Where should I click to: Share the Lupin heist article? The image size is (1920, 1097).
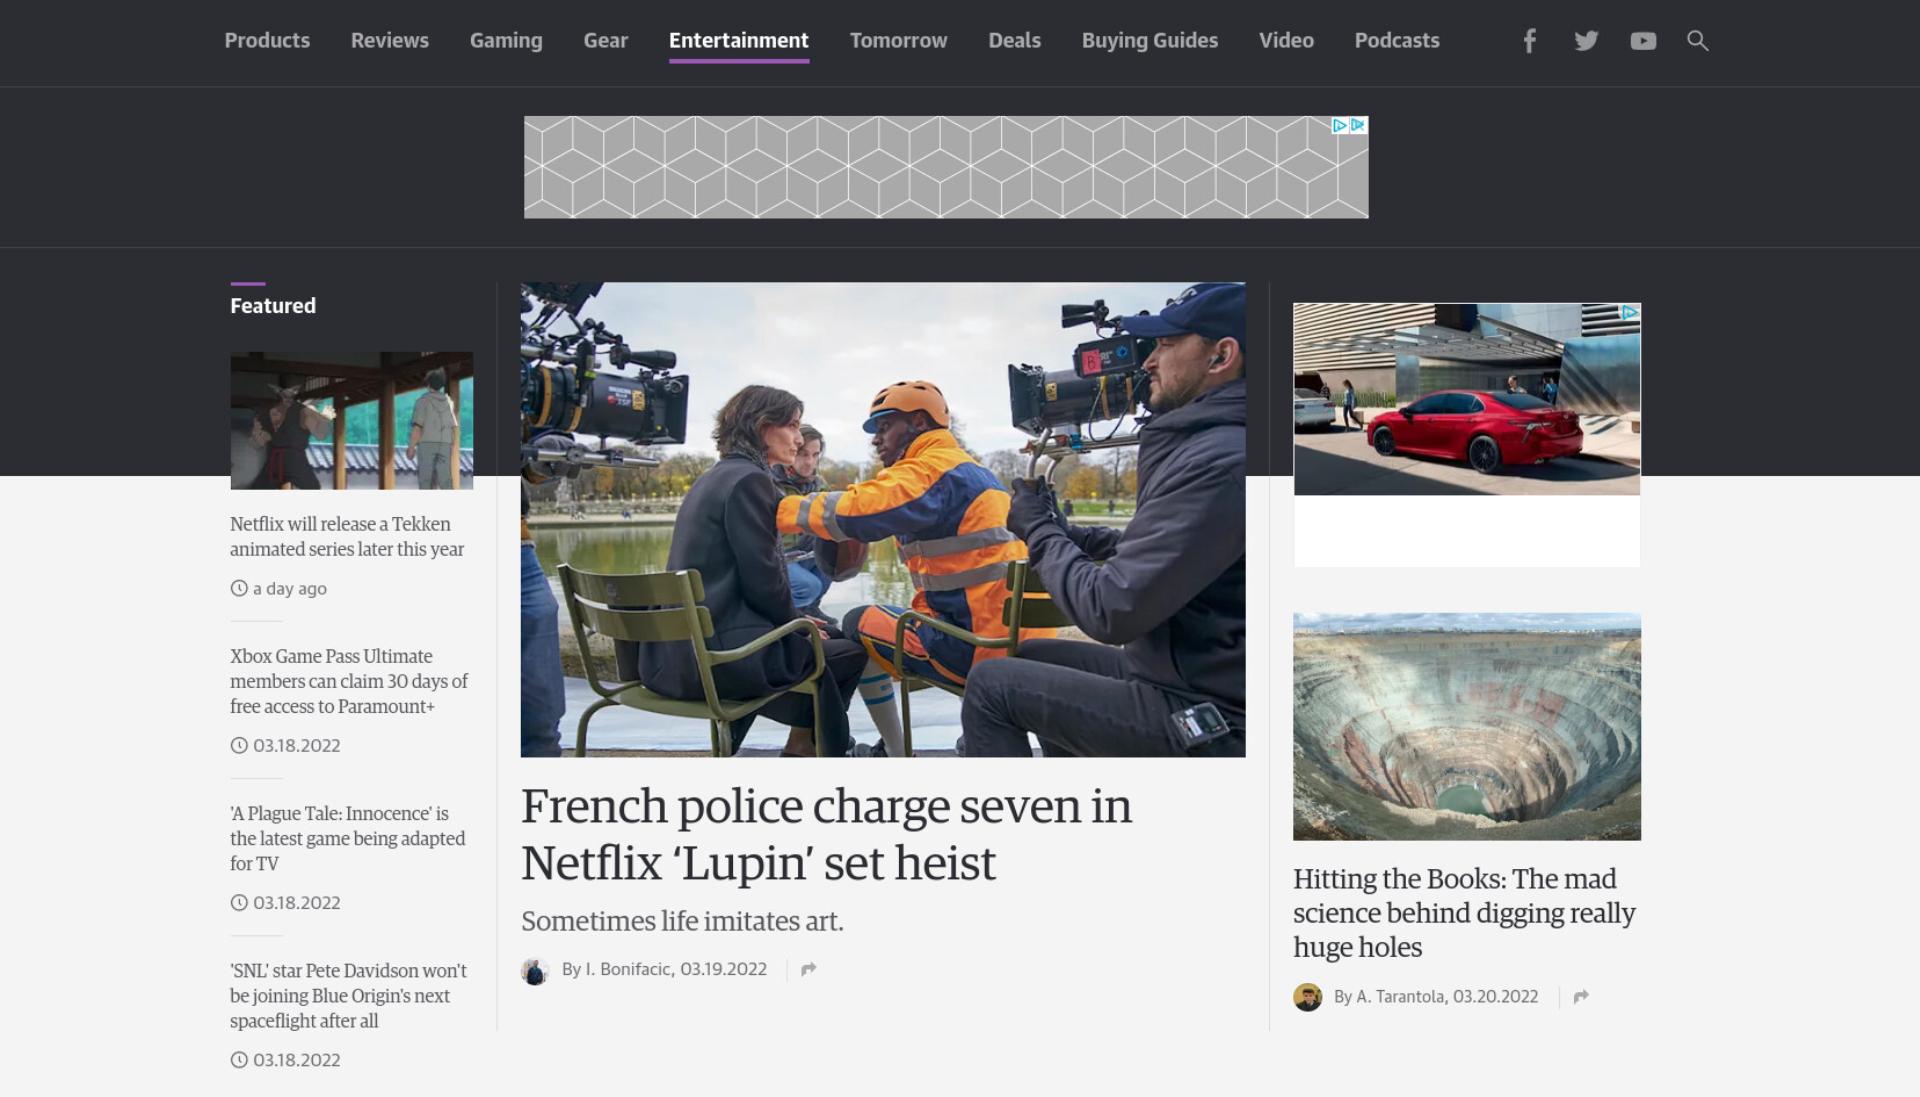coord(808,969)
